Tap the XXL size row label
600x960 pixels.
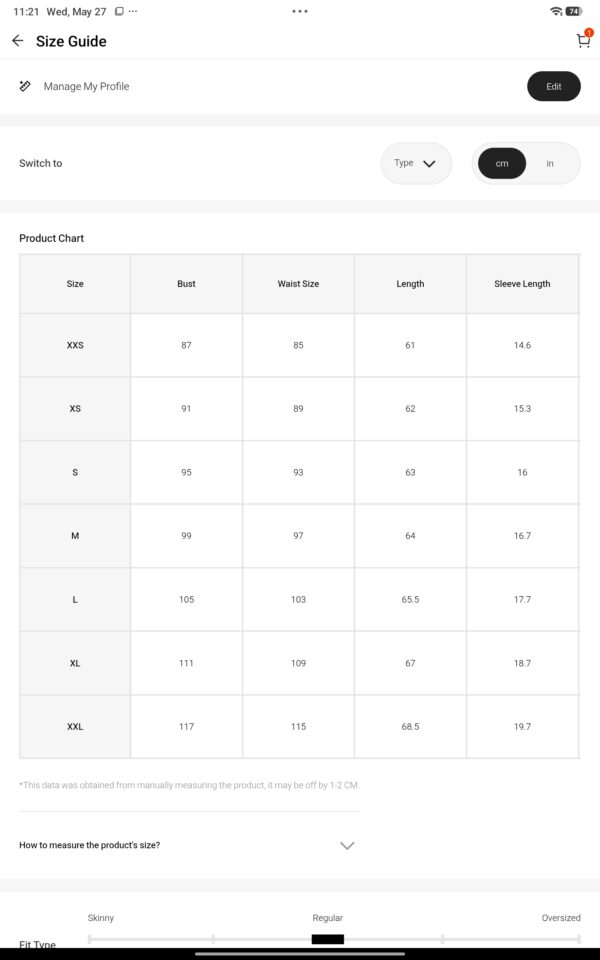pos(75,727)
